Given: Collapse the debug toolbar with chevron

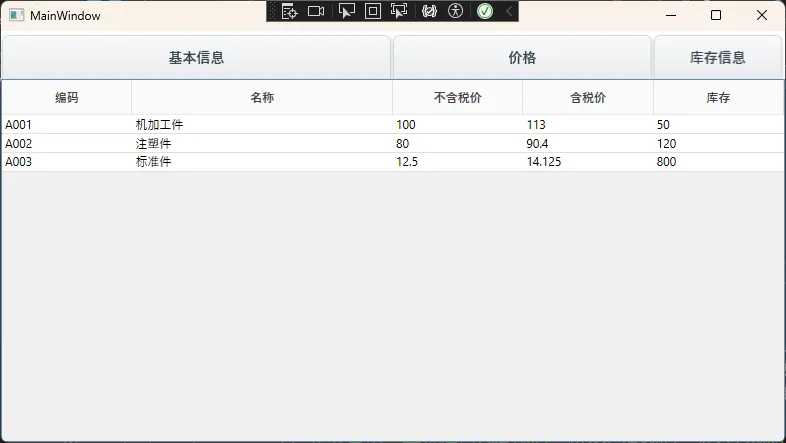Looking at the screenshot, I should pos(508,11).
